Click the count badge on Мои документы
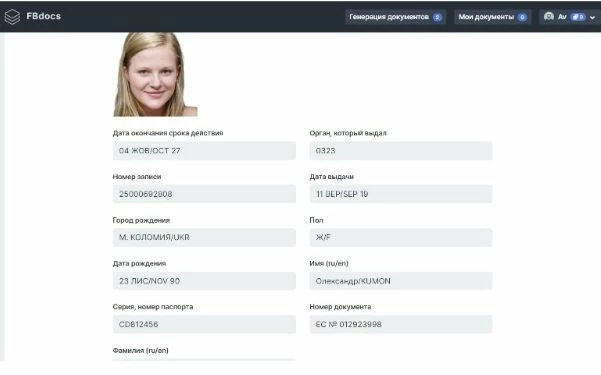 (x=522, y=17)
